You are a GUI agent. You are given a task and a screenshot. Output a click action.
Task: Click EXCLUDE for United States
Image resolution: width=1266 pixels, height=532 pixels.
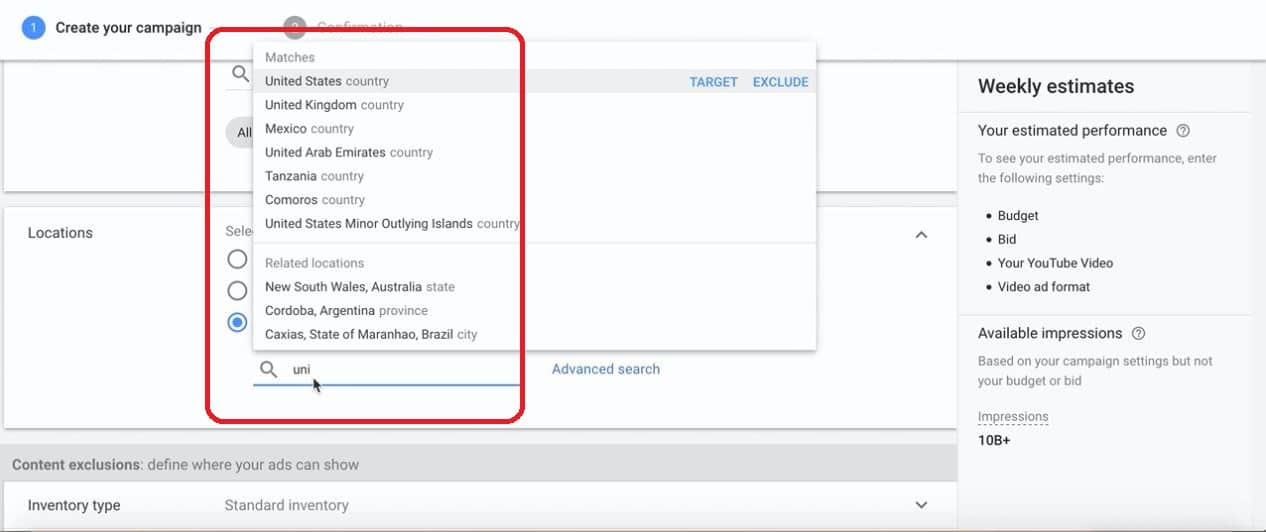[x=780, y=82]
